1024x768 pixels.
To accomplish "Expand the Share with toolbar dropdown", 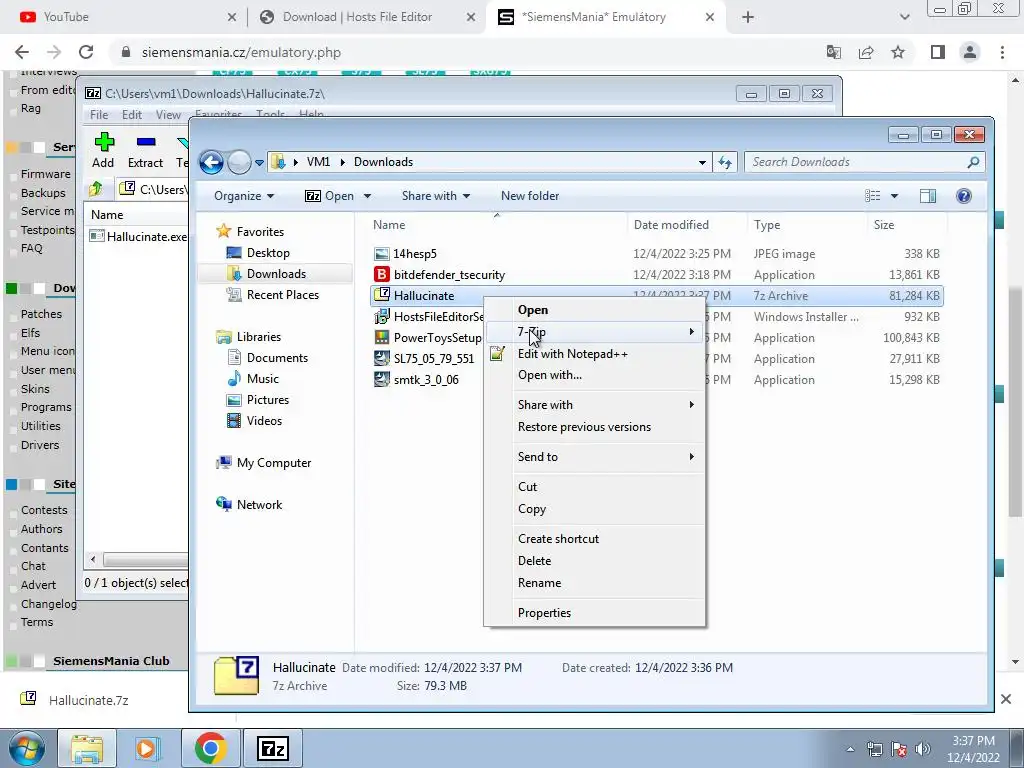I will click(x=436, y=196).
